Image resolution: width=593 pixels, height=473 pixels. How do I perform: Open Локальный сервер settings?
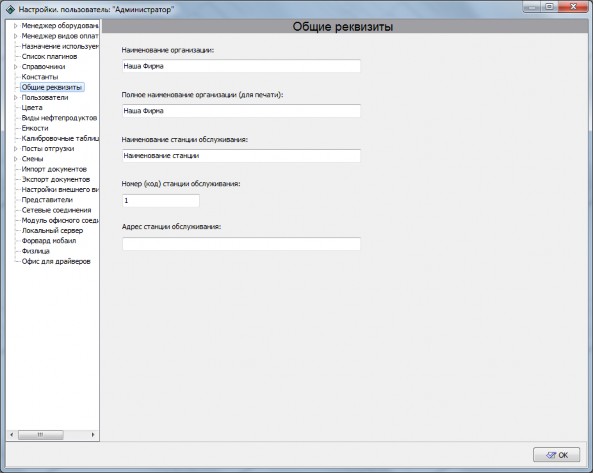tap(52, 230)
